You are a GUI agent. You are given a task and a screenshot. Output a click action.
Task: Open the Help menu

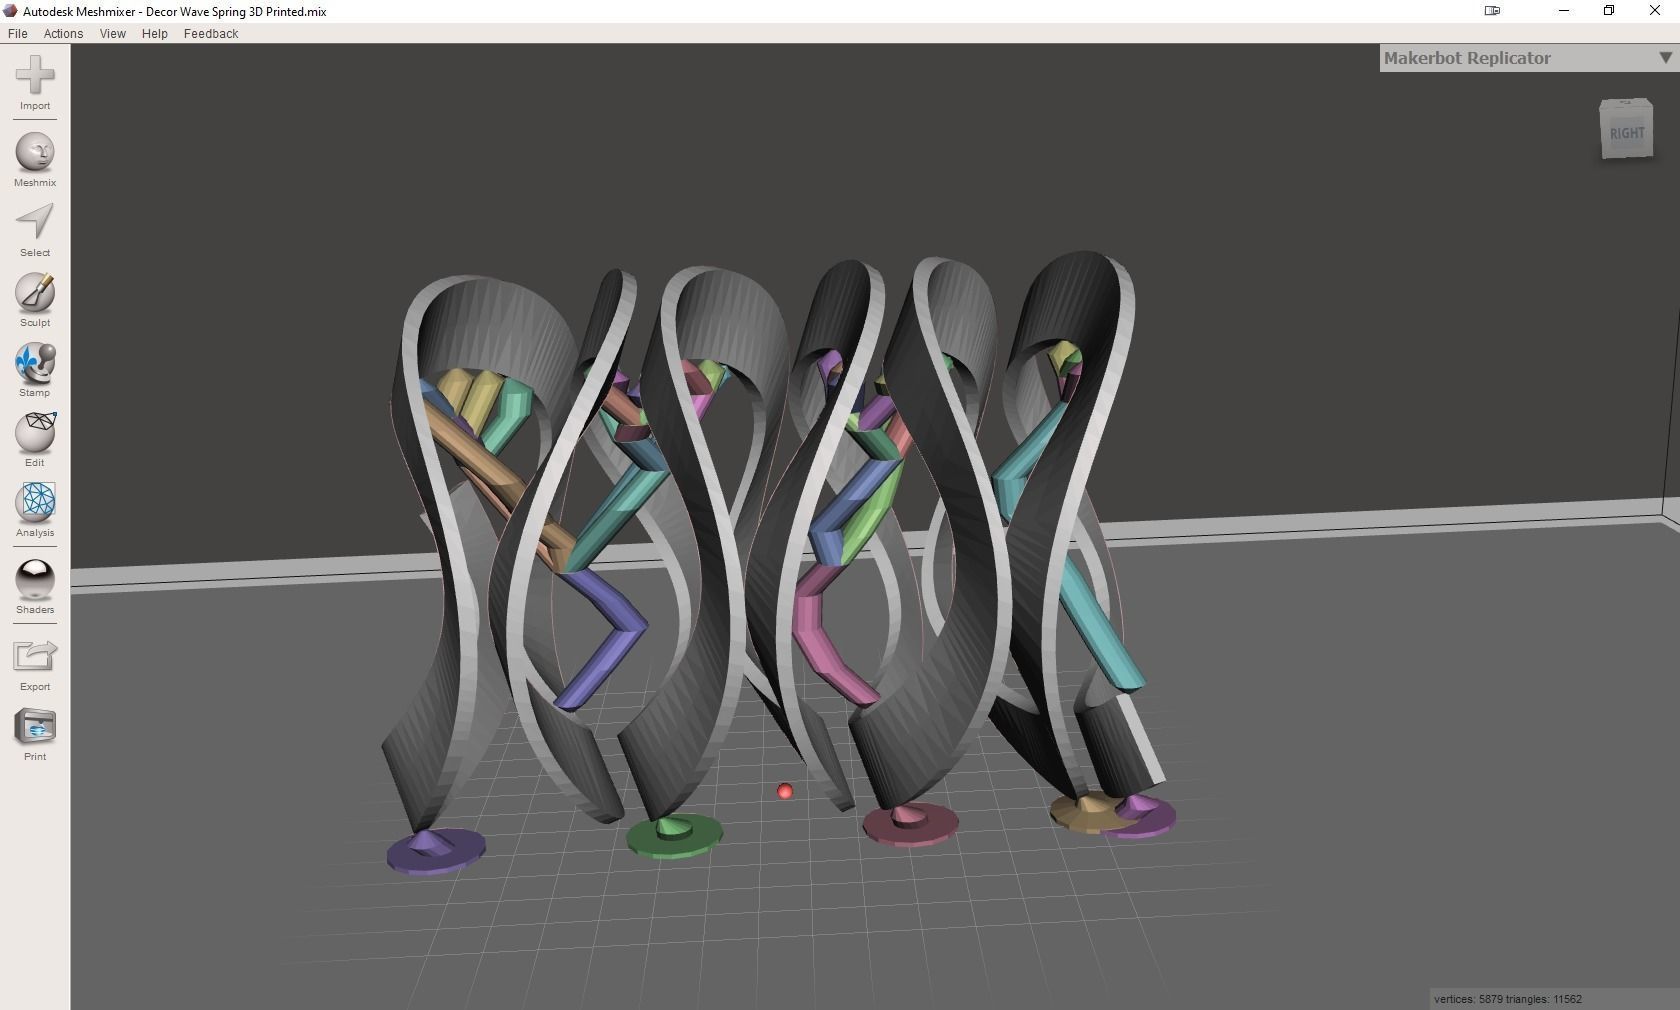pyautogui.click(x=155, y=33)
